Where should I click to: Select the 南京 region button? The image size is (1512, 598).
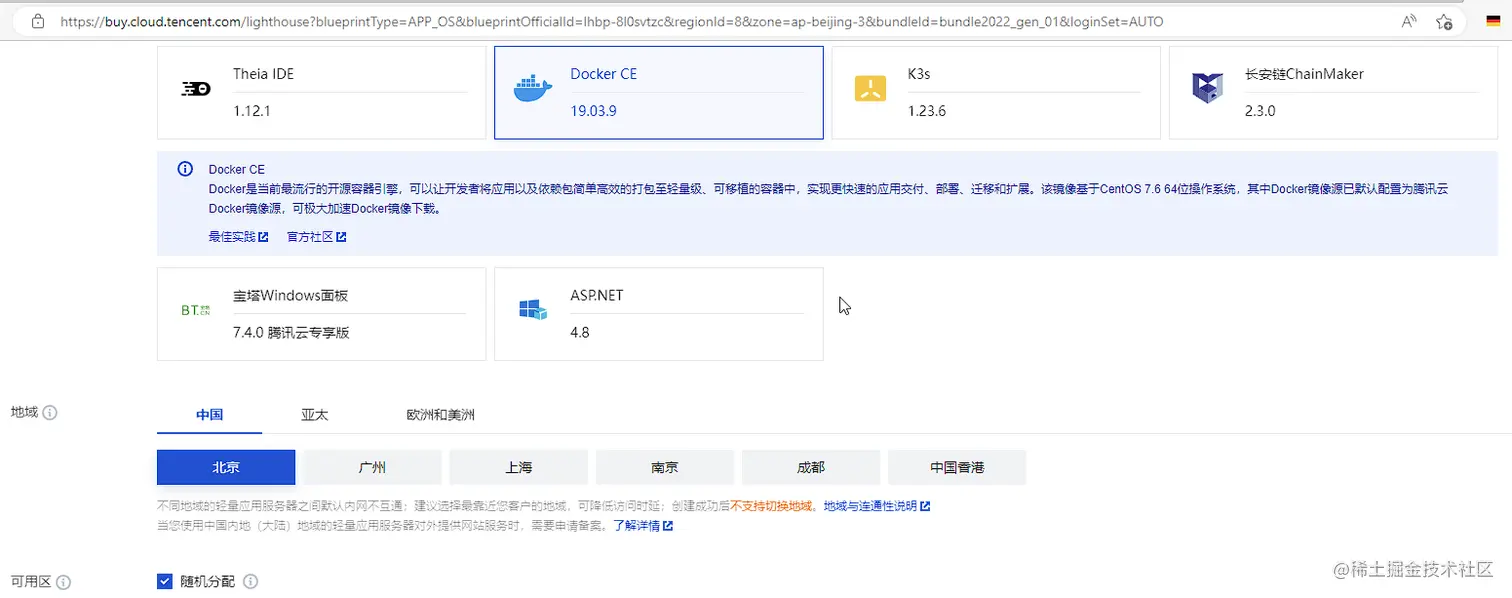(x=665, y=467)
